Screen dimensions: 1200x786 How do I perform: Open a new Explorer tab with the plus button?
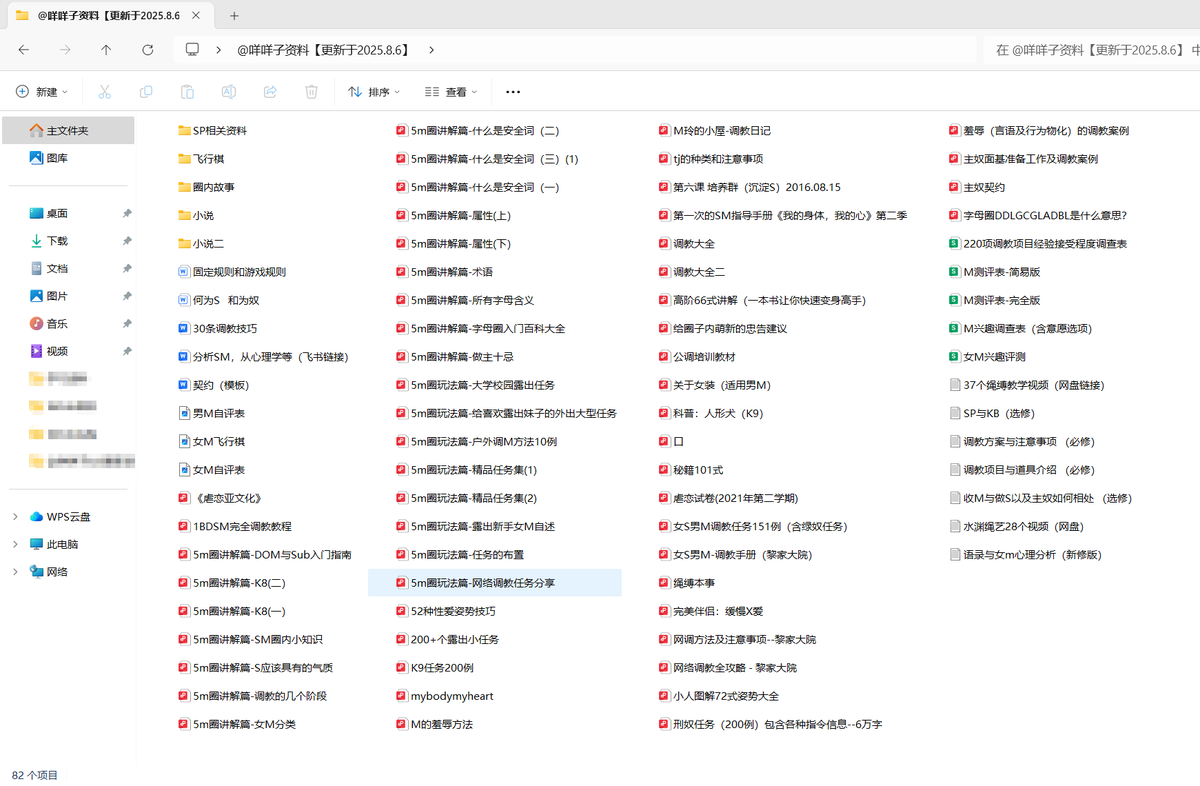[234, 16]
